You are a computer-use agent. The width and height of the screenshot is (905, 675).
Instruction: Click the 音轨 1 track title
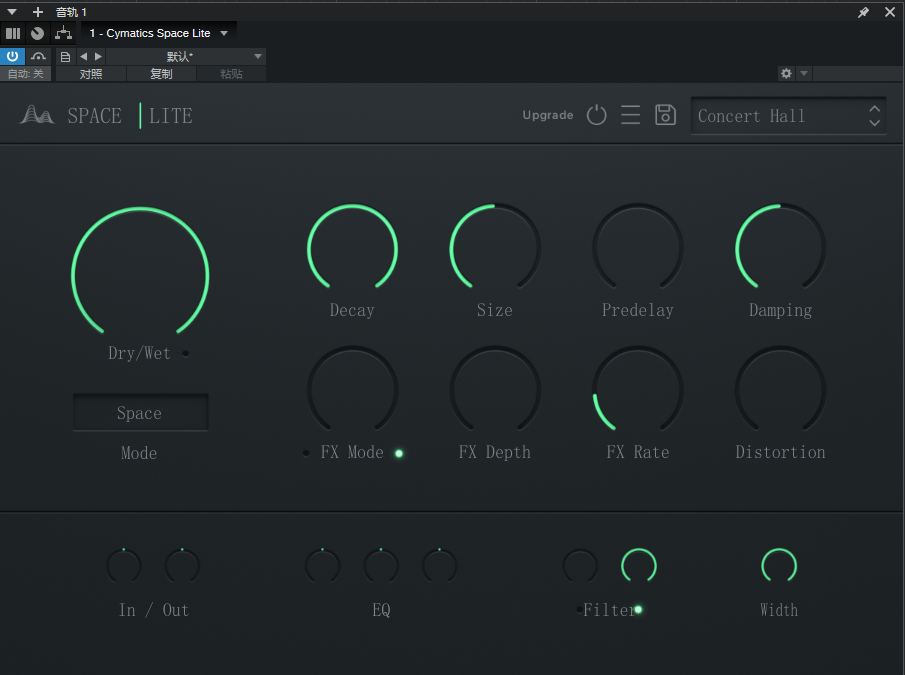tap(70, 12)
